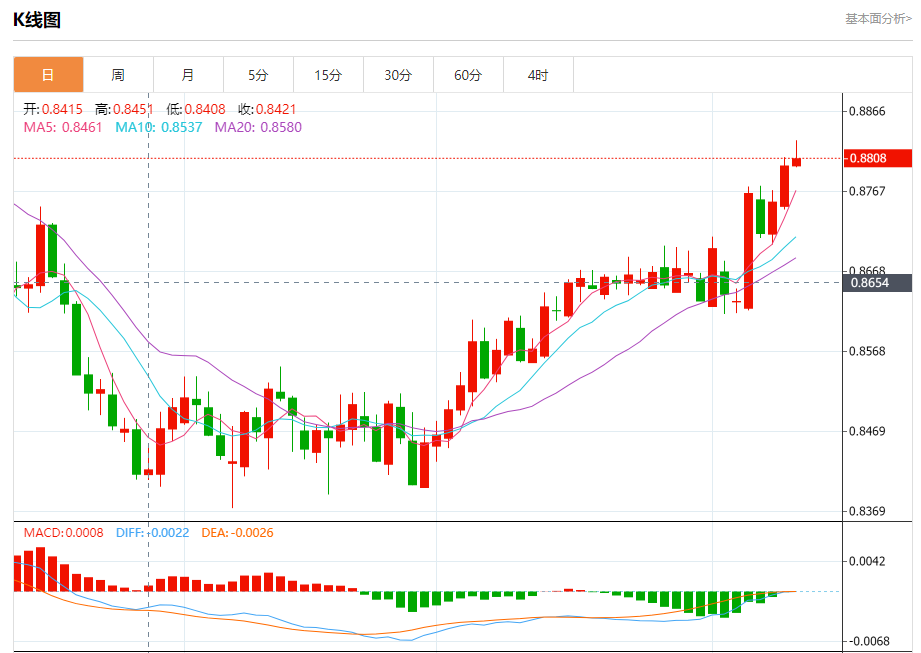Click the 开:0.8415 opening price text
The image size is (921, 653).
pyautogui.click(x=53, y=109)
